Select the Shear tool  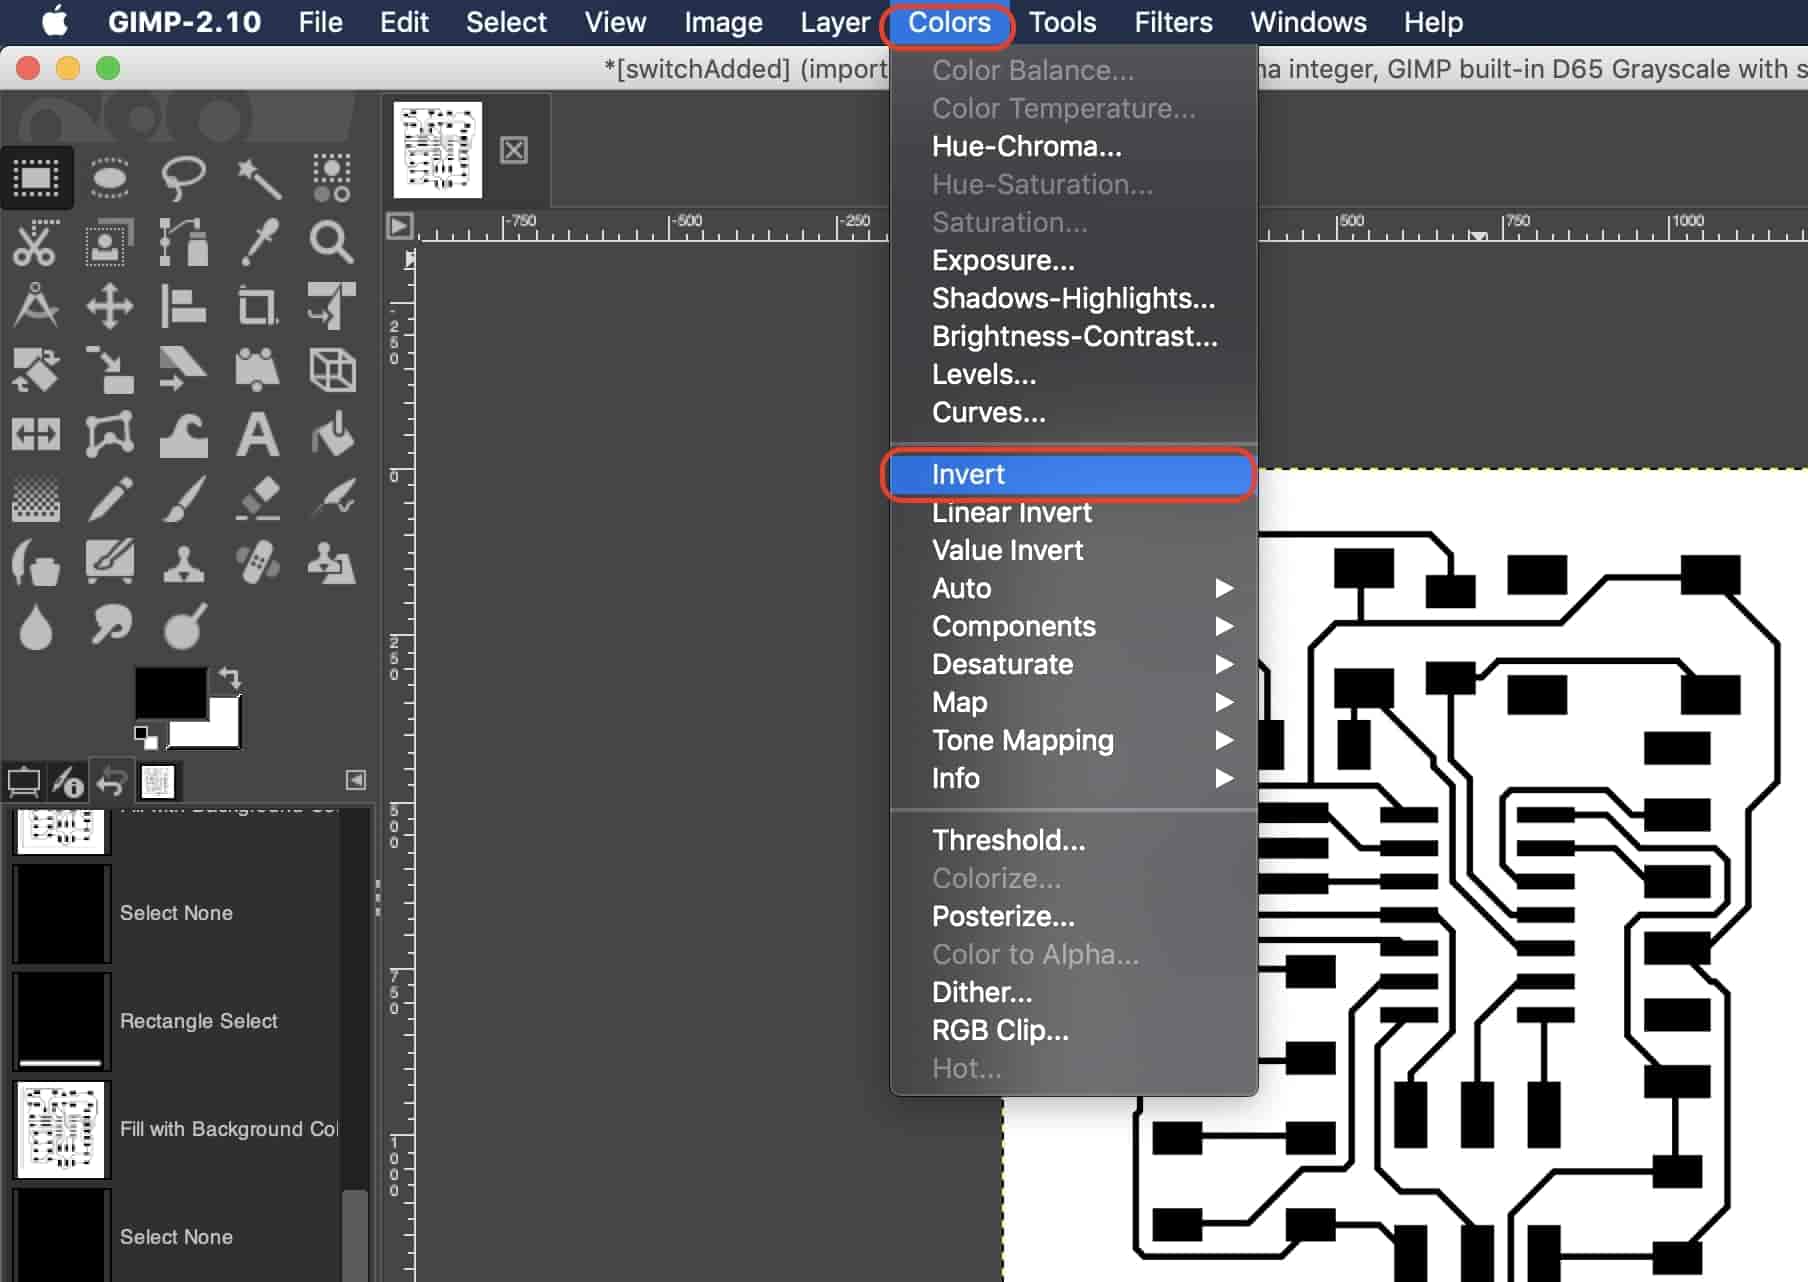[184, 370]
